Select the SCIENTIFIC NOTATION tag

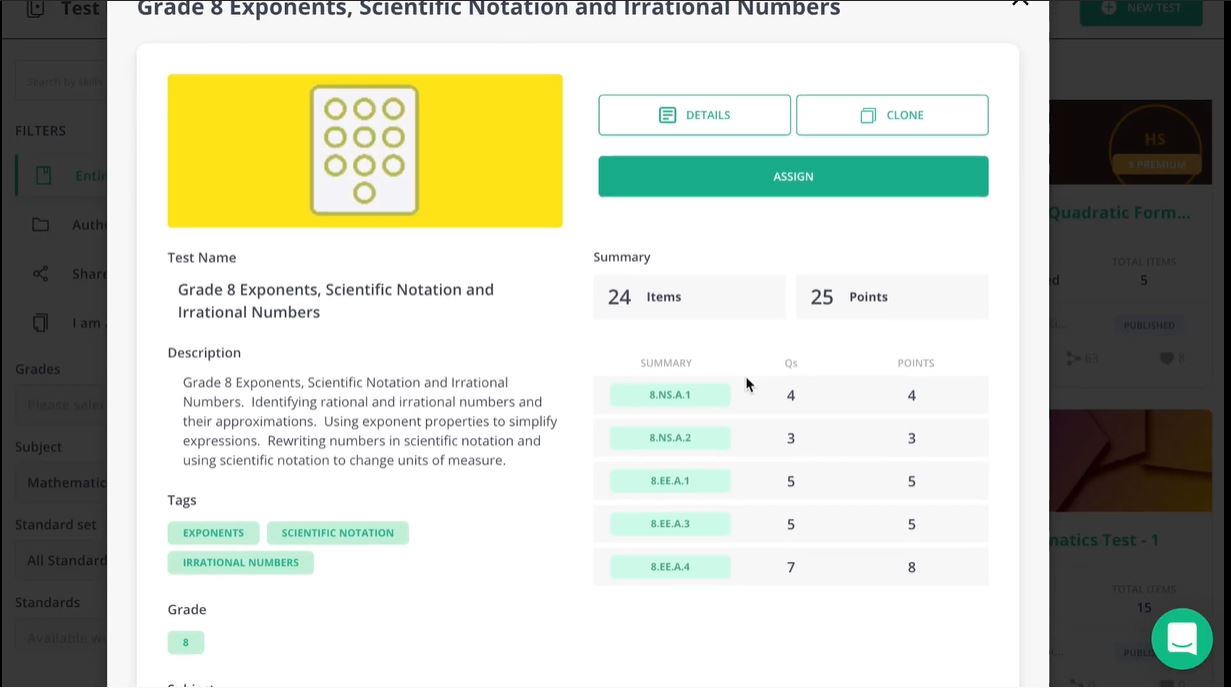pos(337,533)
